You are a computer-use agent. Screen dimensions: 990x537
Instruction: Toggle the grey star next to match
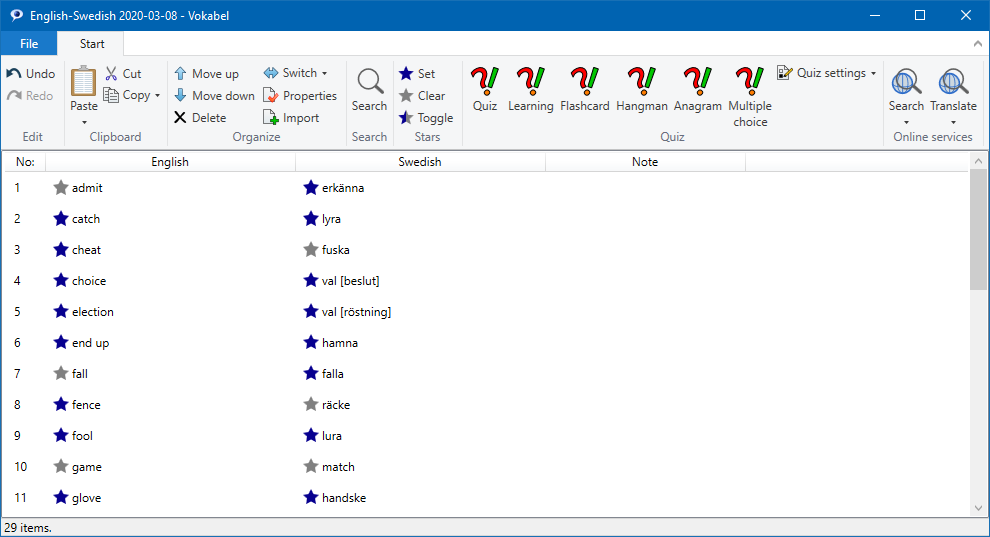click(311, 466)
